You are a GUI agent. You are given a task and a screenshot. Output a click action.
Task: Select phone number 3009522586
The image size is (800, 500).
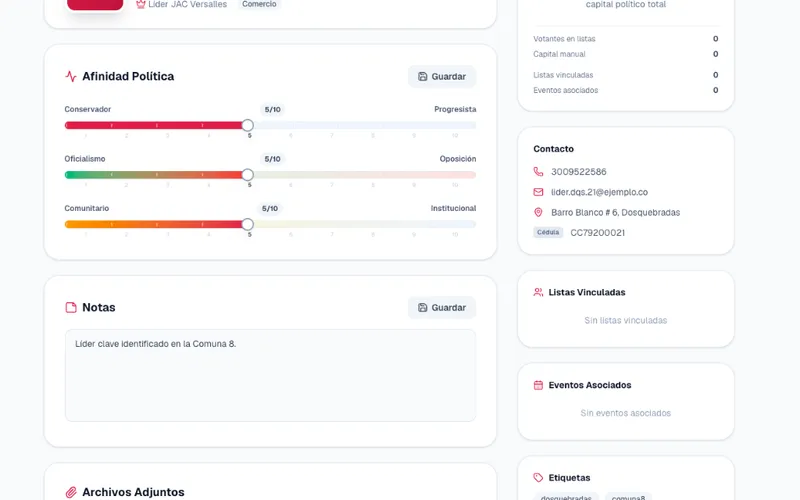coord(579,172)
